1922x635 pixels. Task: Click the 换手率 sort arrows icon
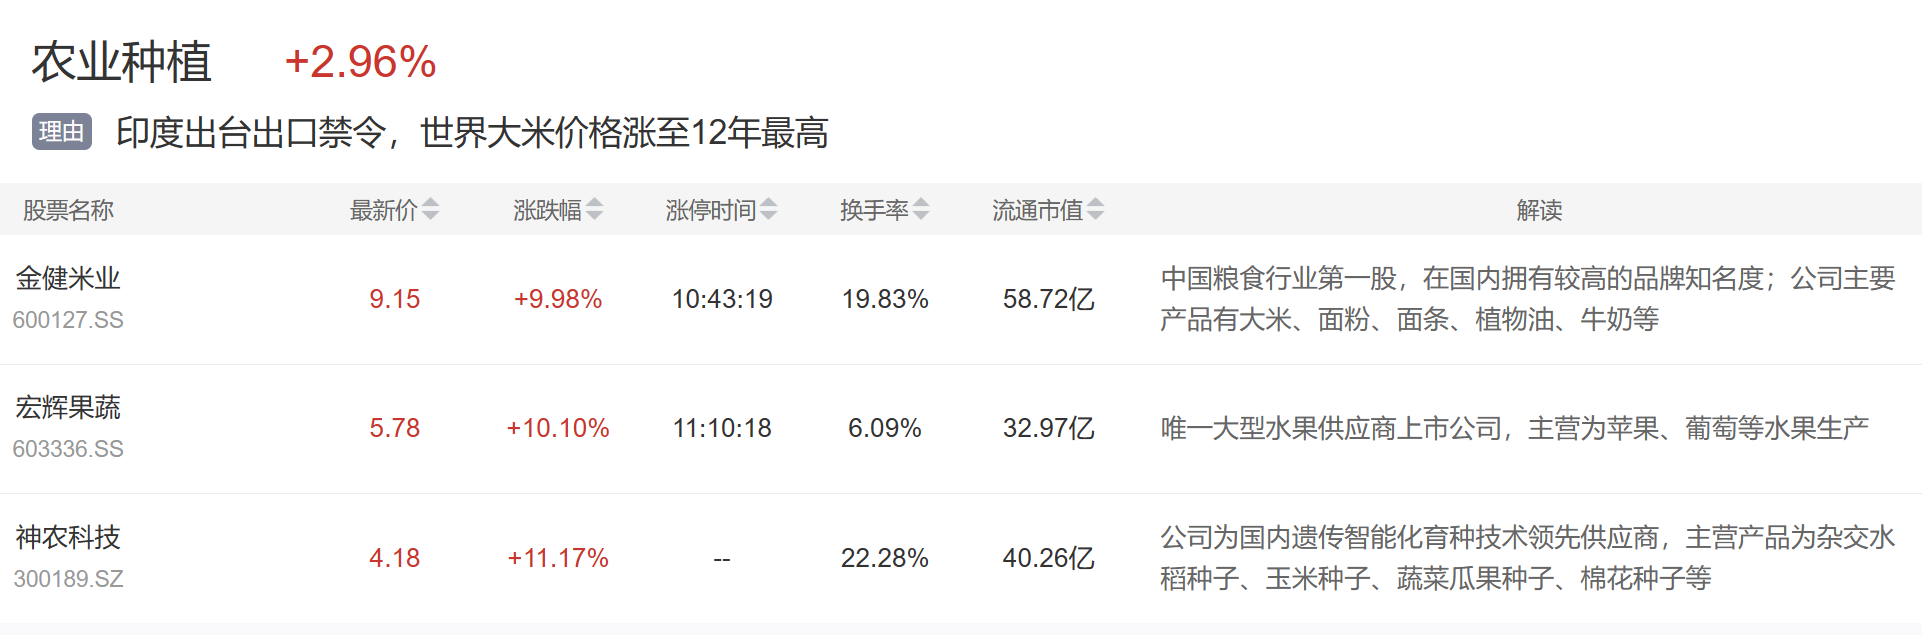click(922, 210)
